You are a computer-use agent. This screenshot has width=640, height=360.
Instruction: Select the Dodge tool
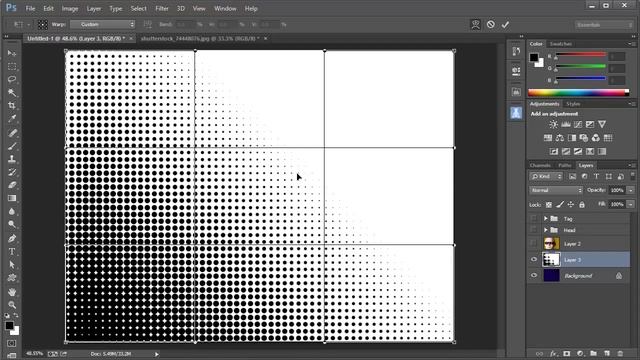tap(12, 224)
